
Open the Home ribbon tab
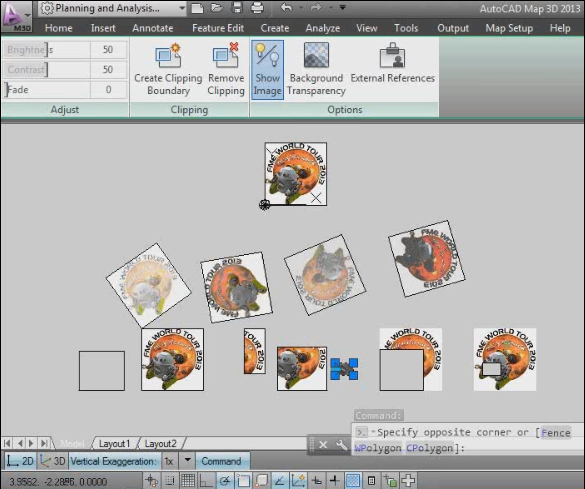point(59,28)
